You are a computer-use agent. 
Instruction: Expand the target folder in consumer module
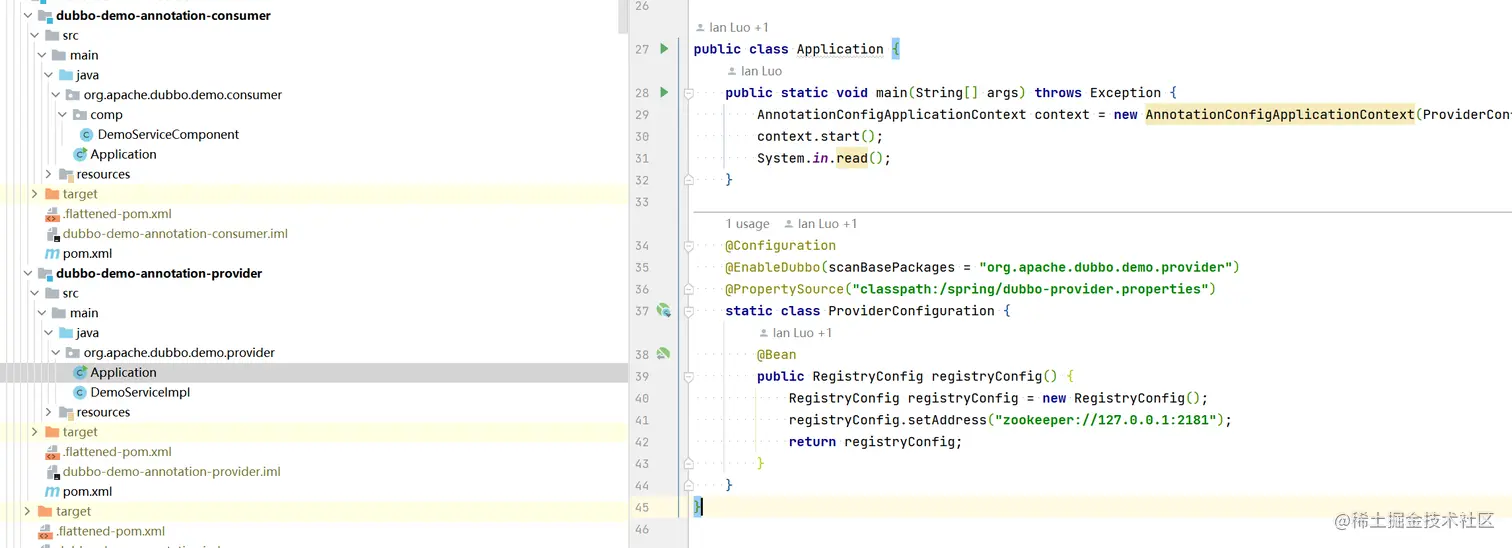[x=35, y=194]
